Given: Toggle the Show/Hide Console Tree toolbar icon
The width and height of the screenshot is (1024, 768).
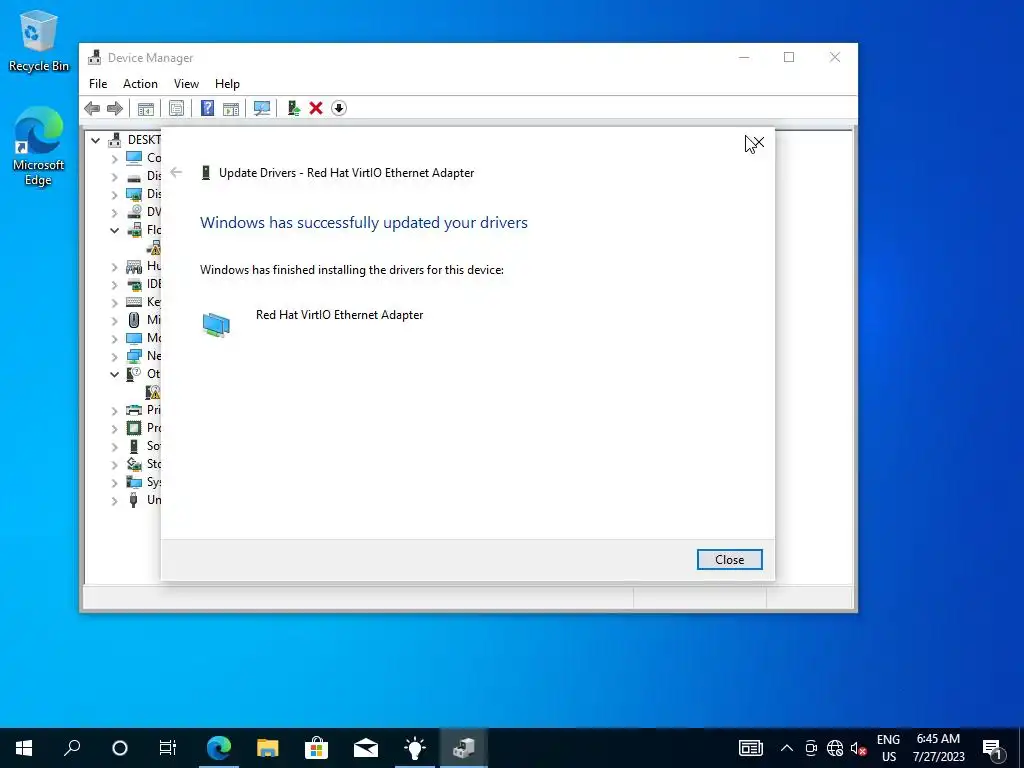Looking at the screenshot, I should click(146, 108).
